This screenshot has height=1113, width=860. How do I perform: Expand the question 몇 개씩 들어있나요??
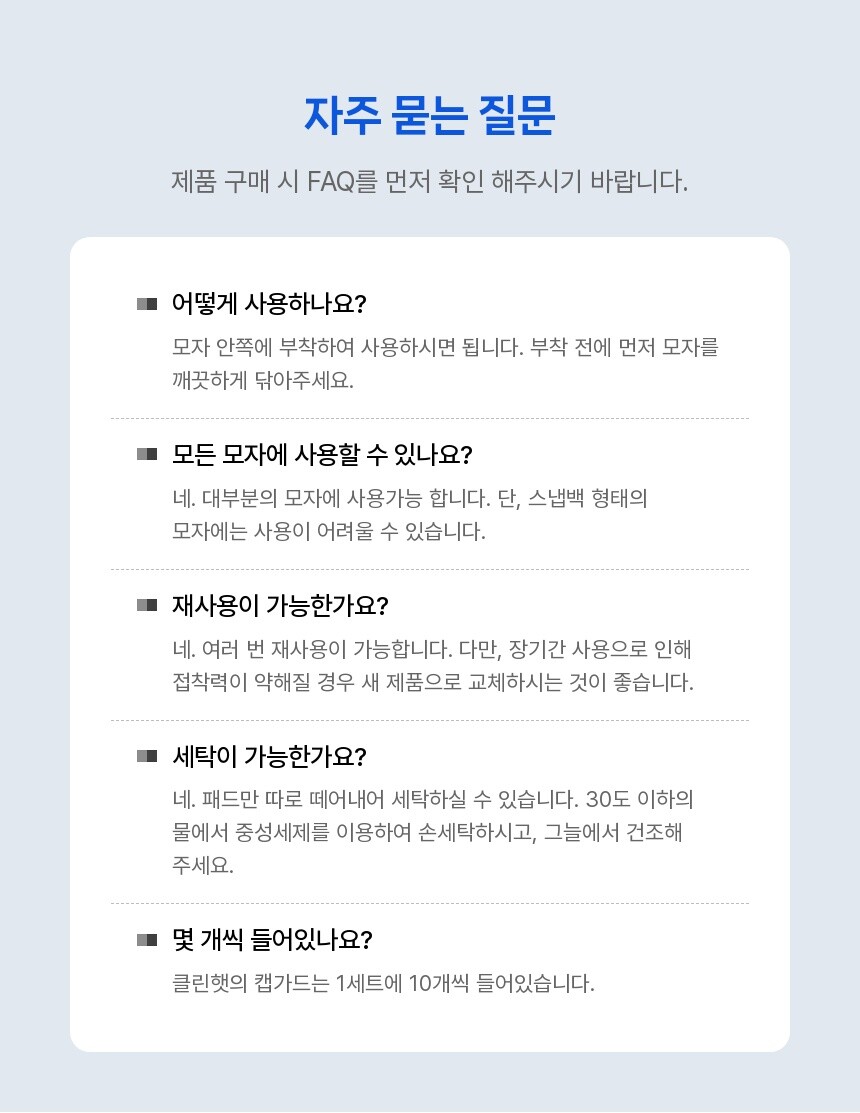[272, 940]
